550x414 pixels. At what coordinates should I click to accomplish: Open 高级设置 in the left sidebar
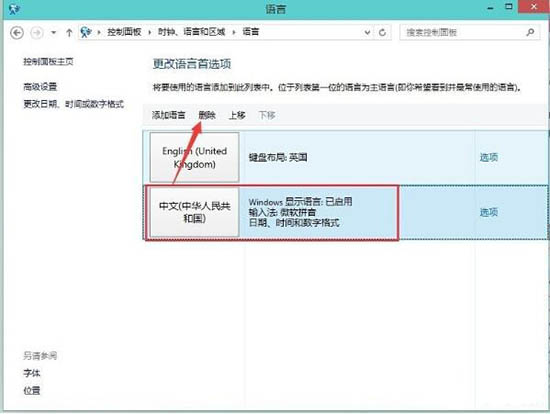[40, 87]
